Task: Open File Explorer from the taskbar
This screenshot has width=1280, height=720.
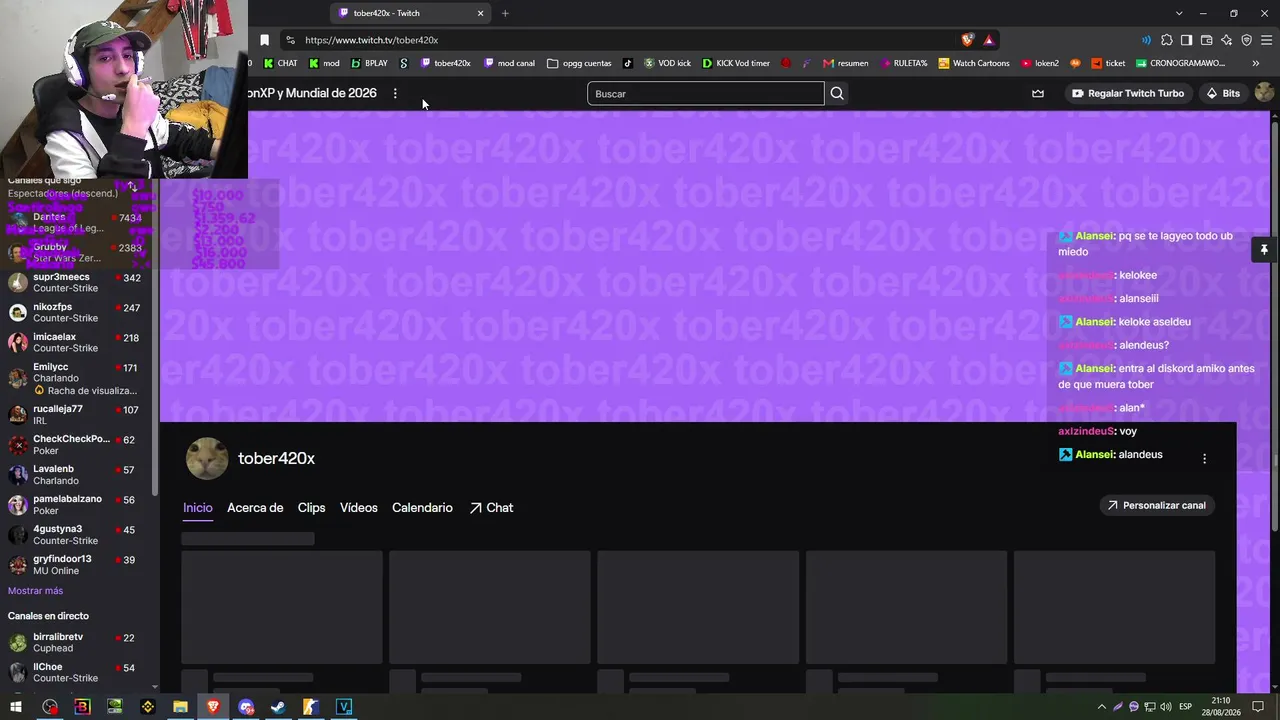Action: (180, 707)
